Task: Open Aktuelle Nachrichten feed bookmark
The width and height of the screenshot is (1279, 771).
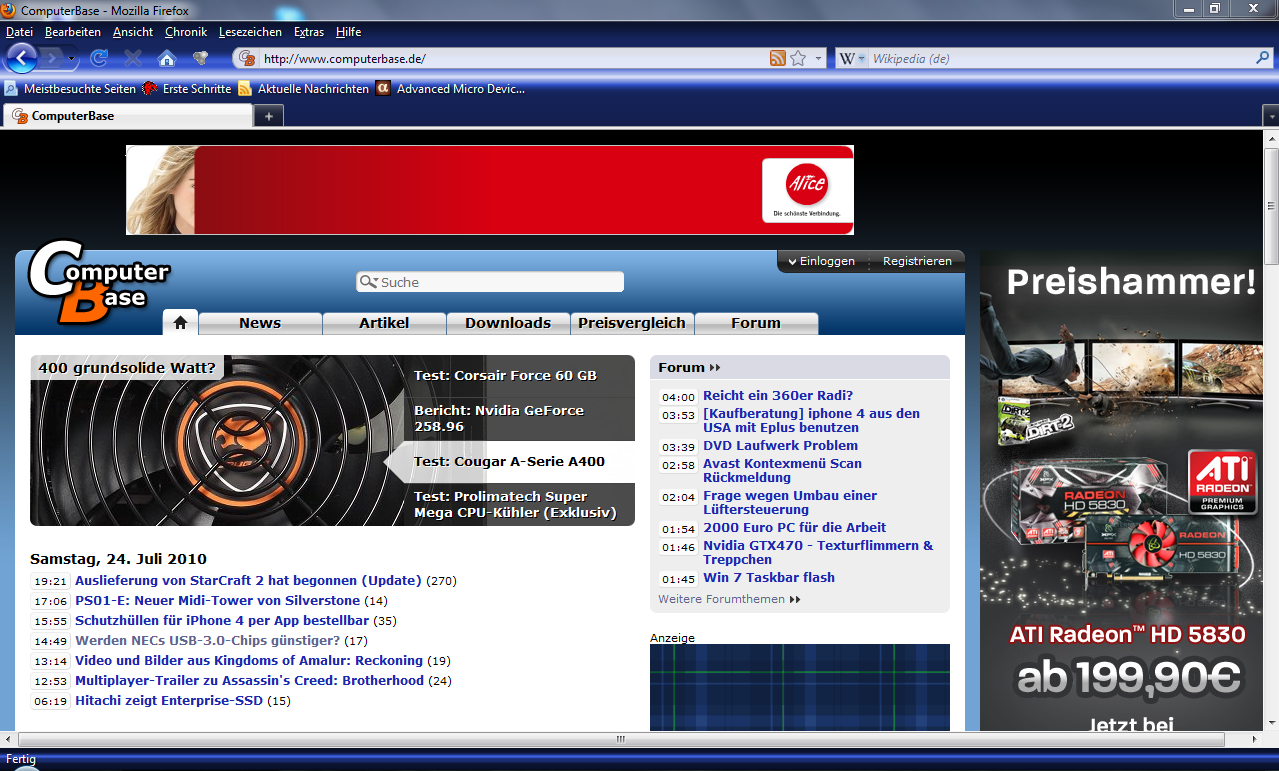Action: click(304, 88)
